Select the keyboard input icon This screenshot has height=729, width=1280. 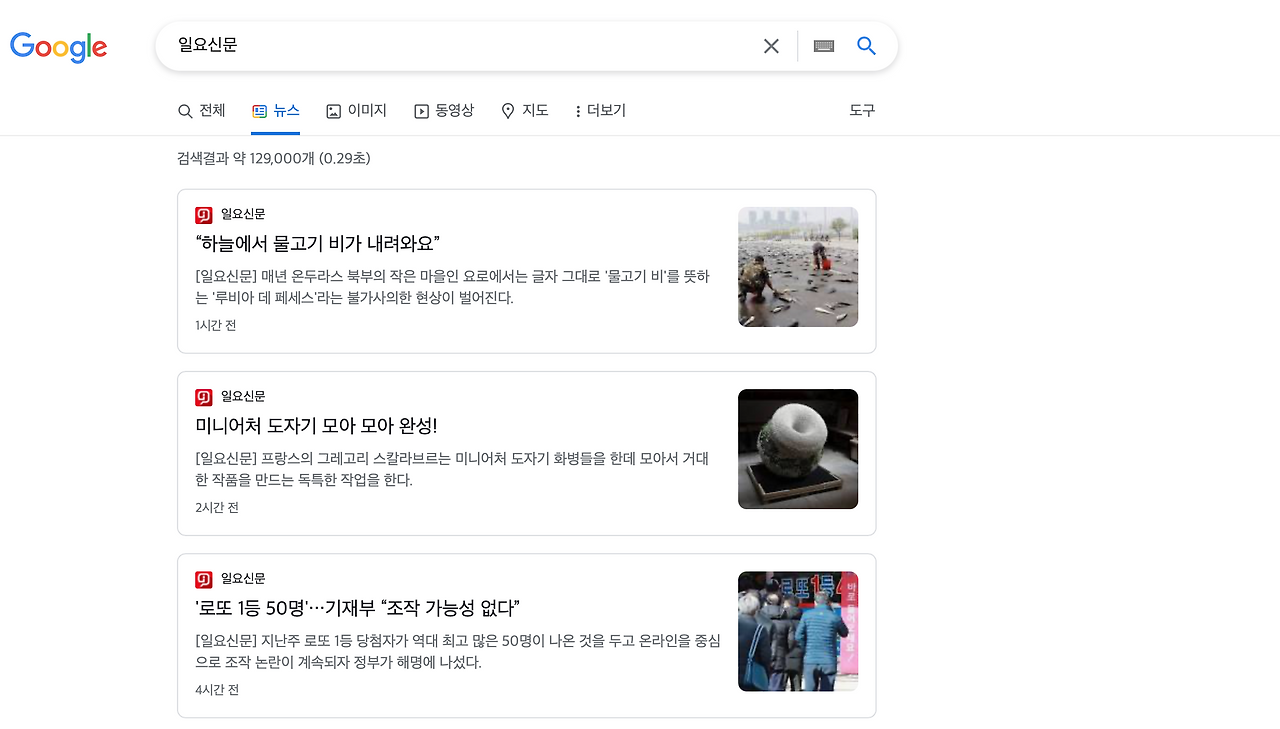822,45
